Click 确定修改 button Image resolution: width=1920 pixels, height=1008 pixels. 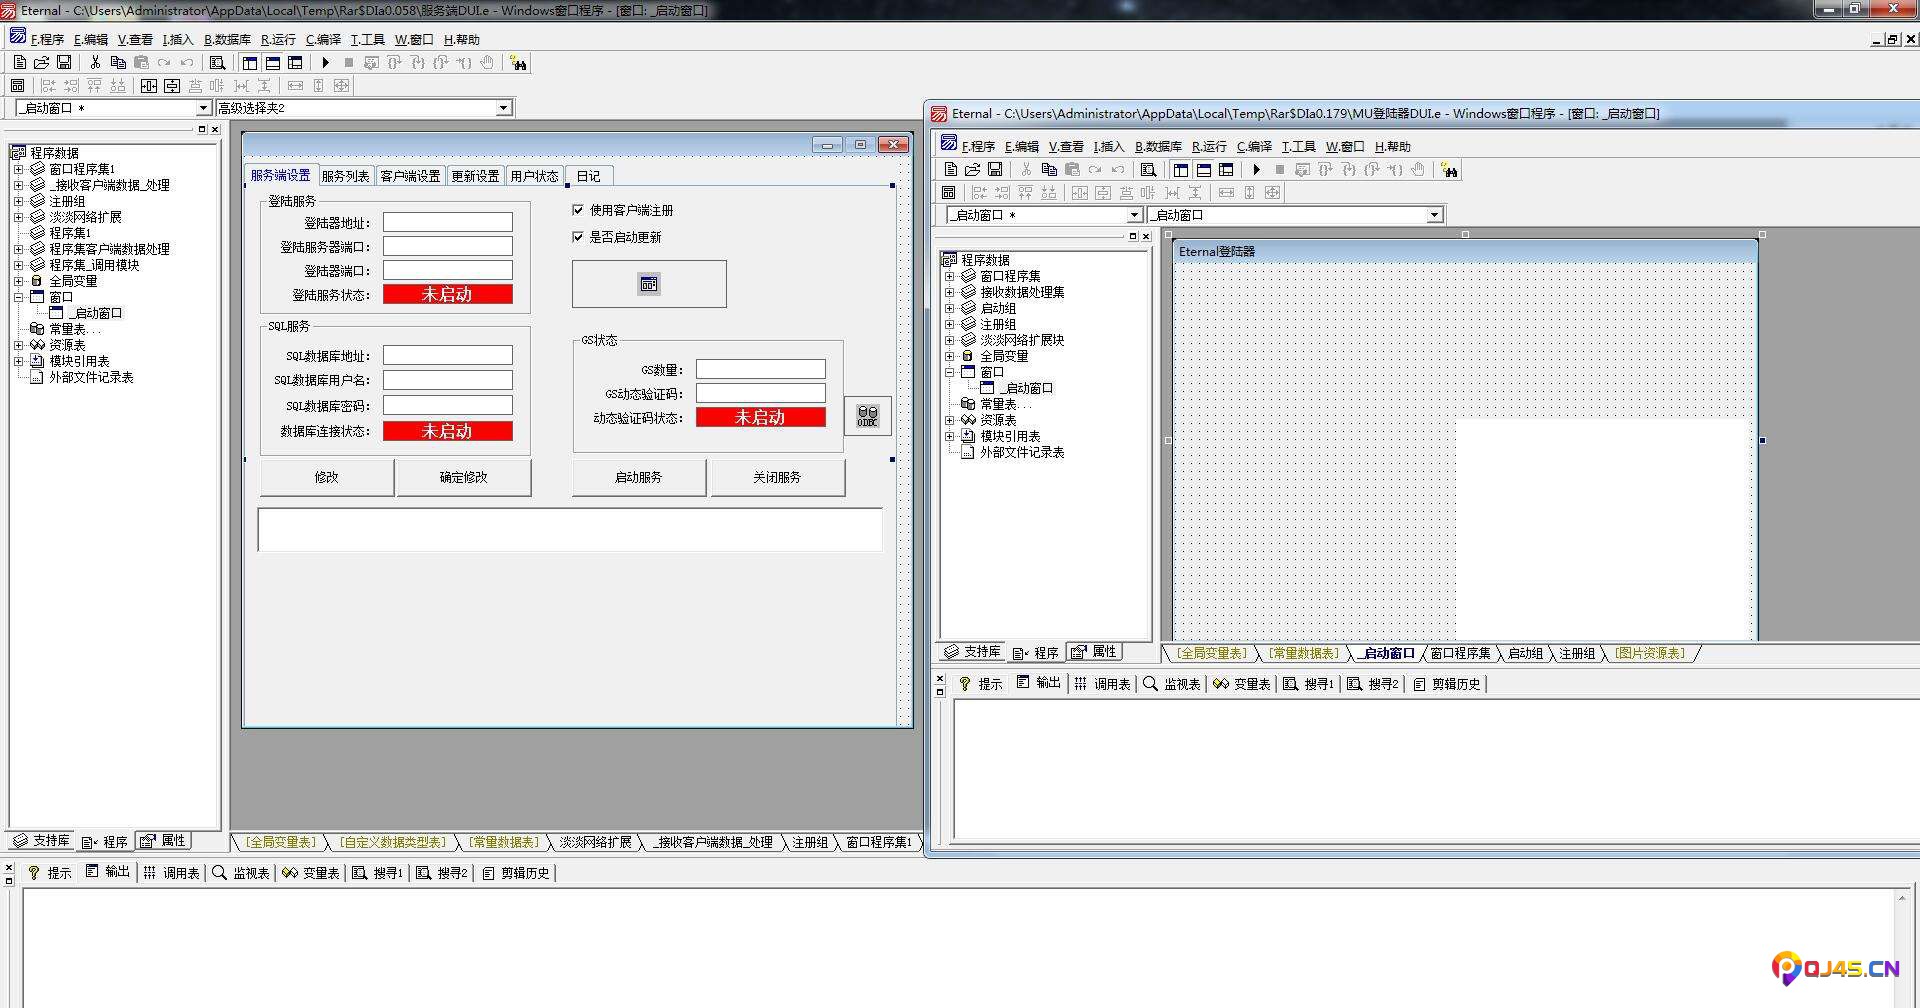(464, 477)
